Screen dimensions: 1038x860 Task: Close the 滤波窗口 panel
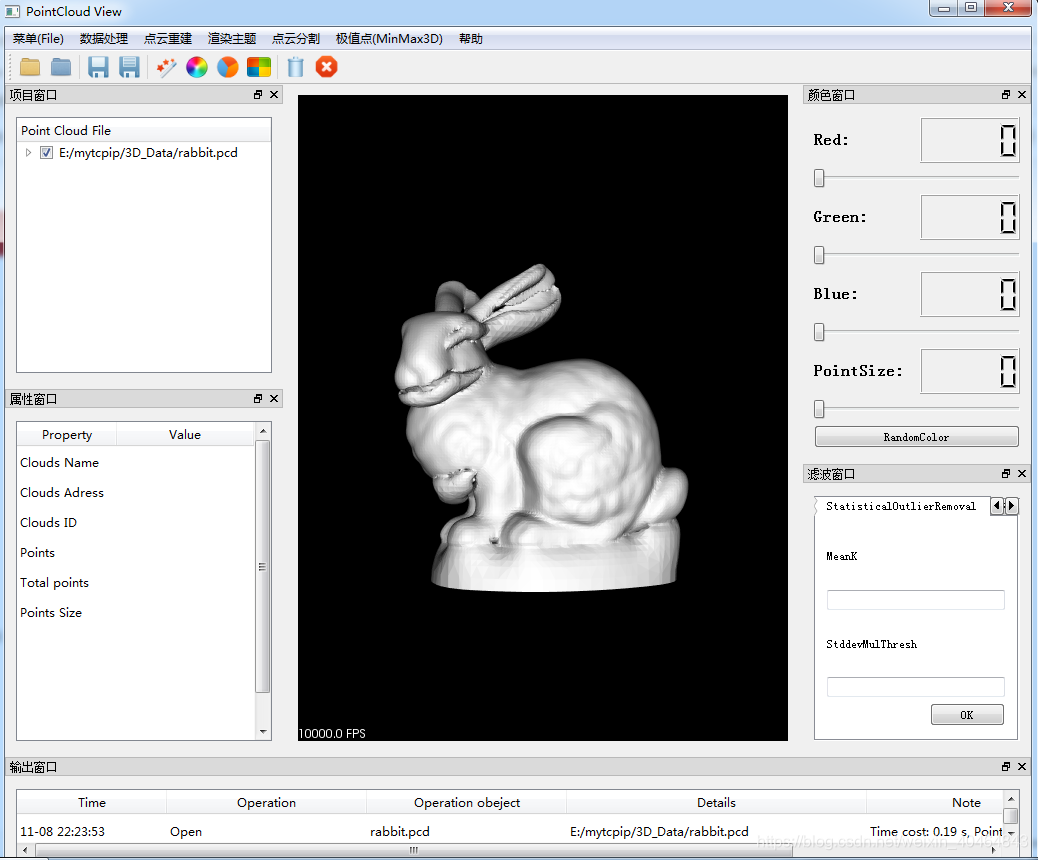(1022, 473)
